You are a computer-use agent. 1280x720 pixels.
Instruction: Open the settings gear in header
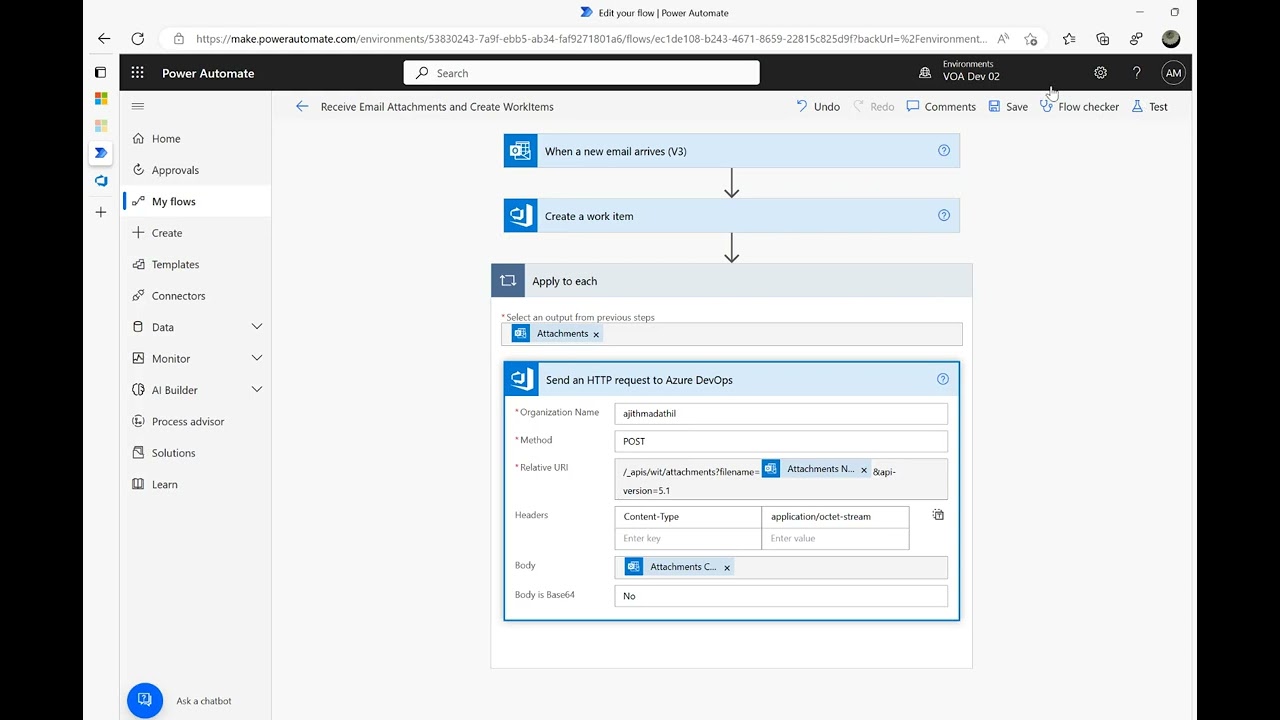[1100, 73]
